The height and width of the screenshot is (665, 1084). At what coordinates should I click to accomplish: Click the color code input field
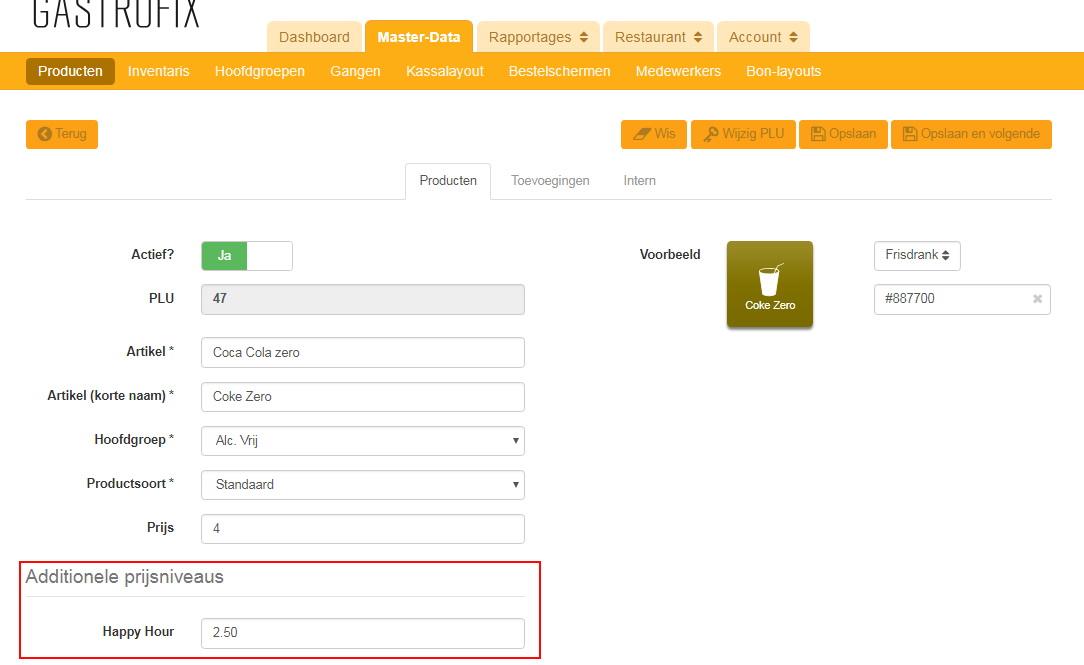[x=950, y=299]
